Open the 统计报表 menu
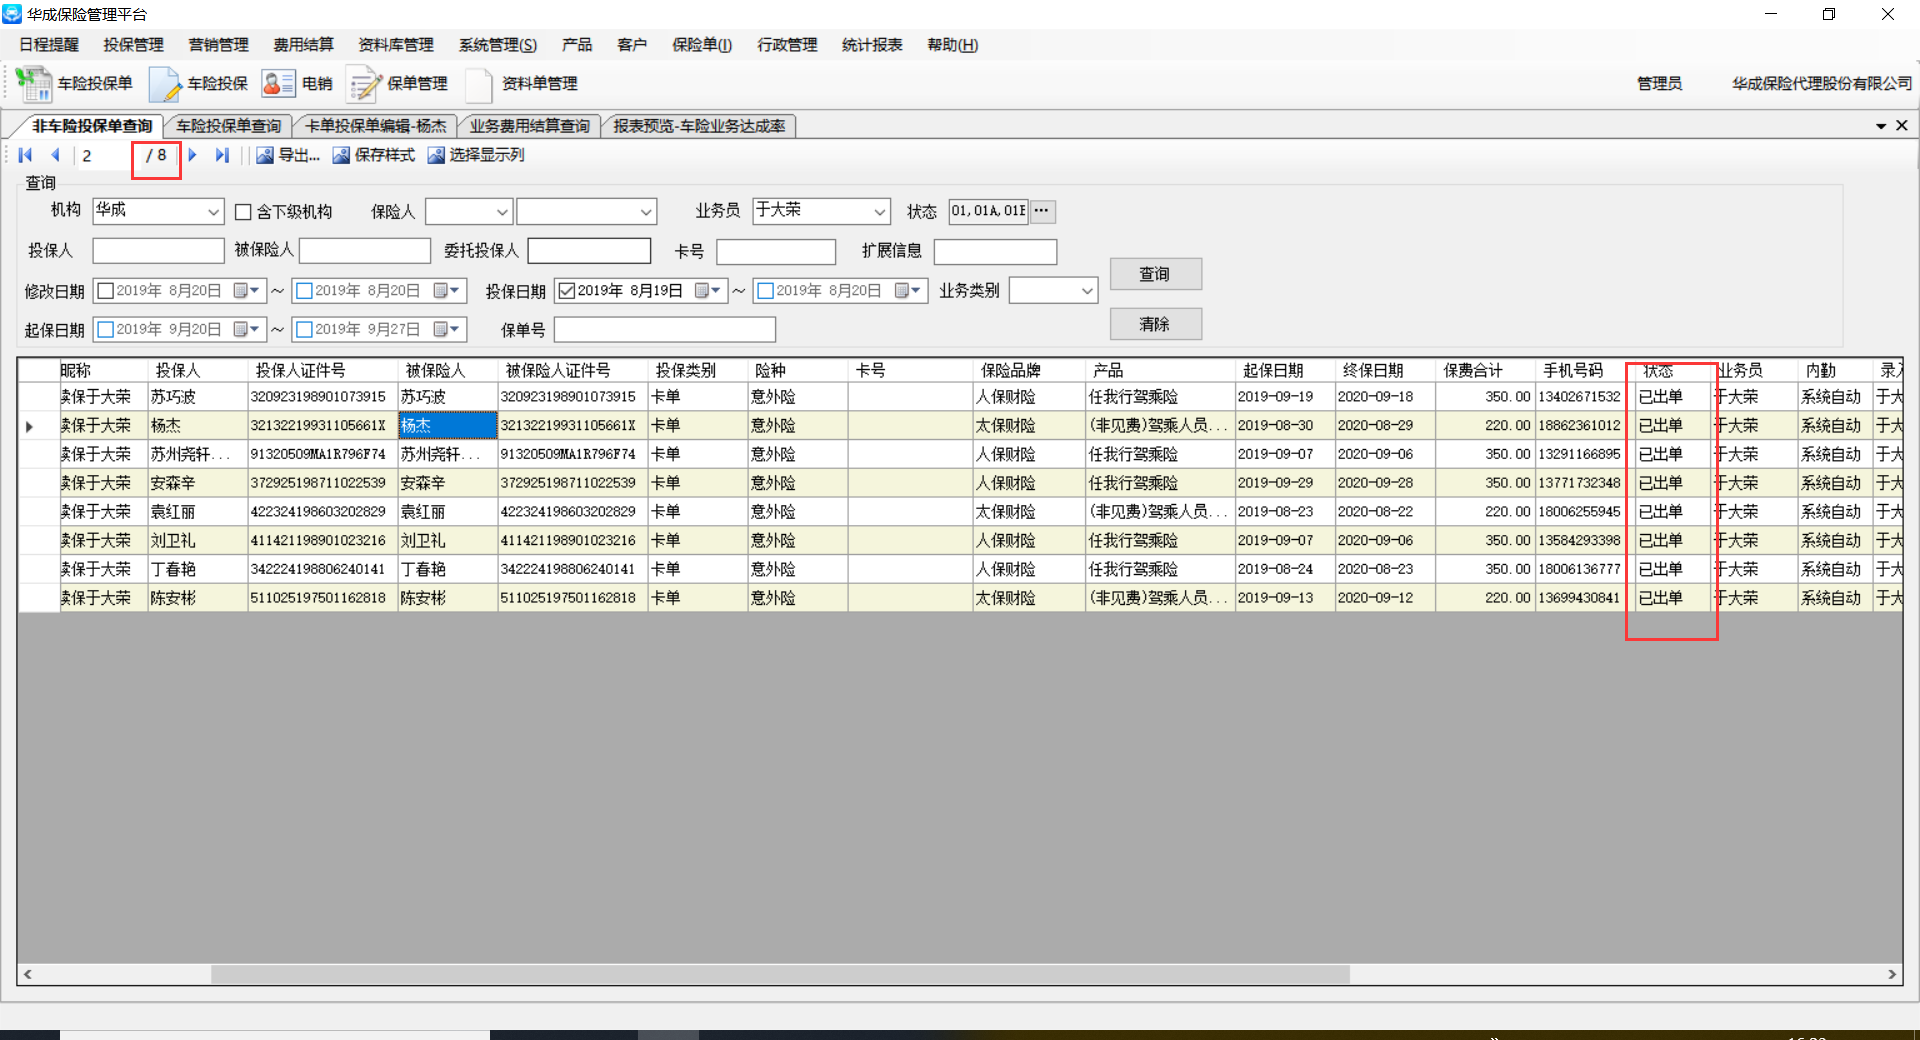Screen dimensions: 1920x1040 pyautogui.click(x=871, y=45)
